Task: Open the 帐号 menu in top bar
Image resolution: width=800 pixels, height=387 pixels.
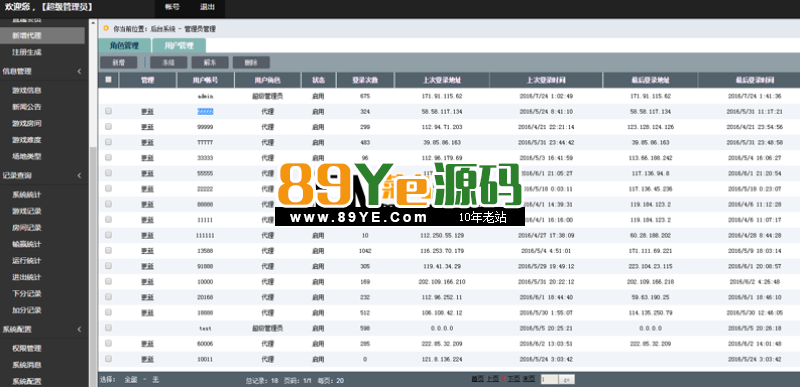Action: 172,7
